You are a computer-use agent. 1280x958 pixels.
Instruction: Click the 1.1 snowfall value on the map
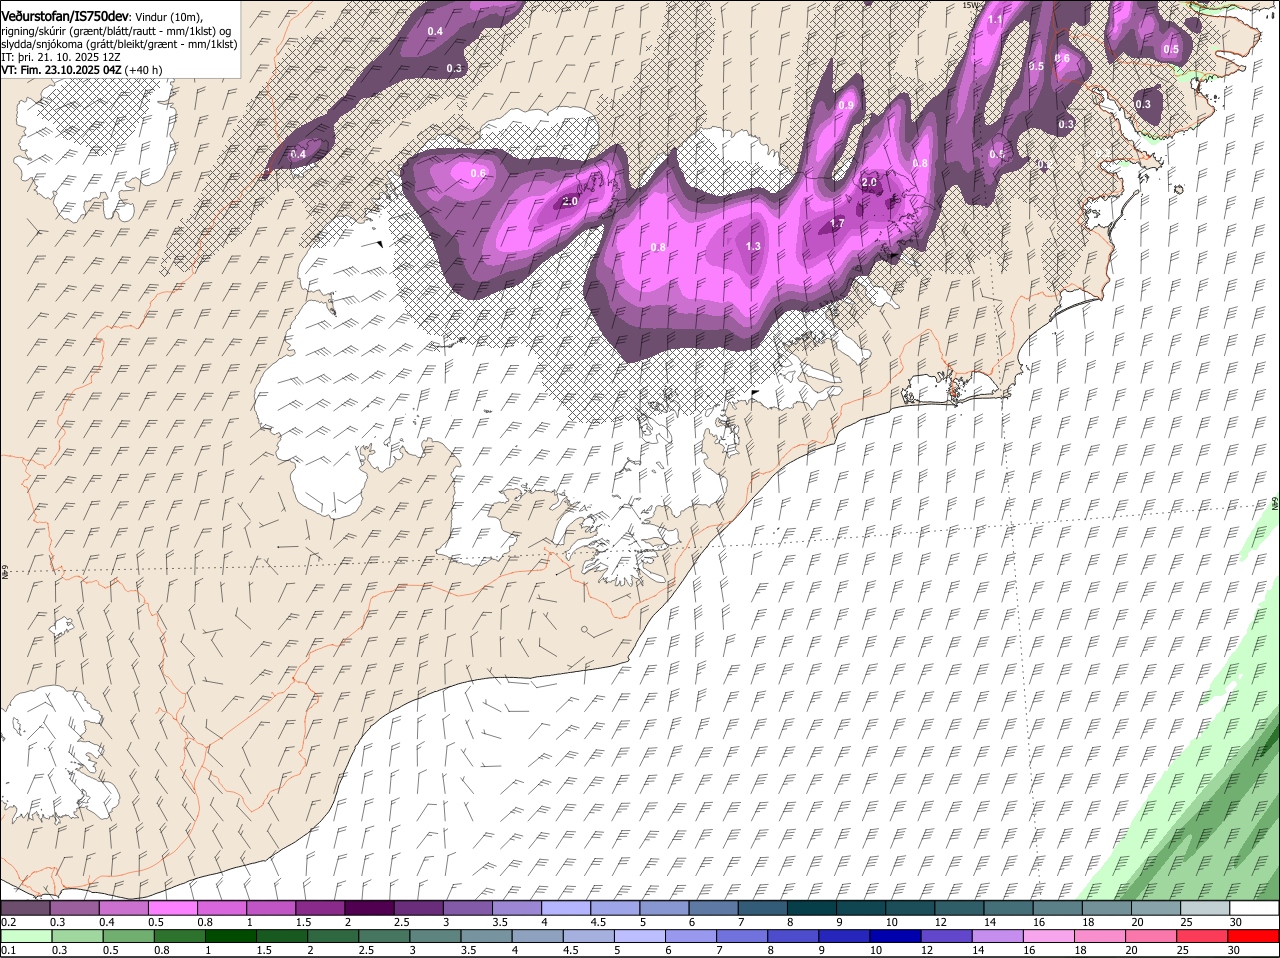[996, 20]
